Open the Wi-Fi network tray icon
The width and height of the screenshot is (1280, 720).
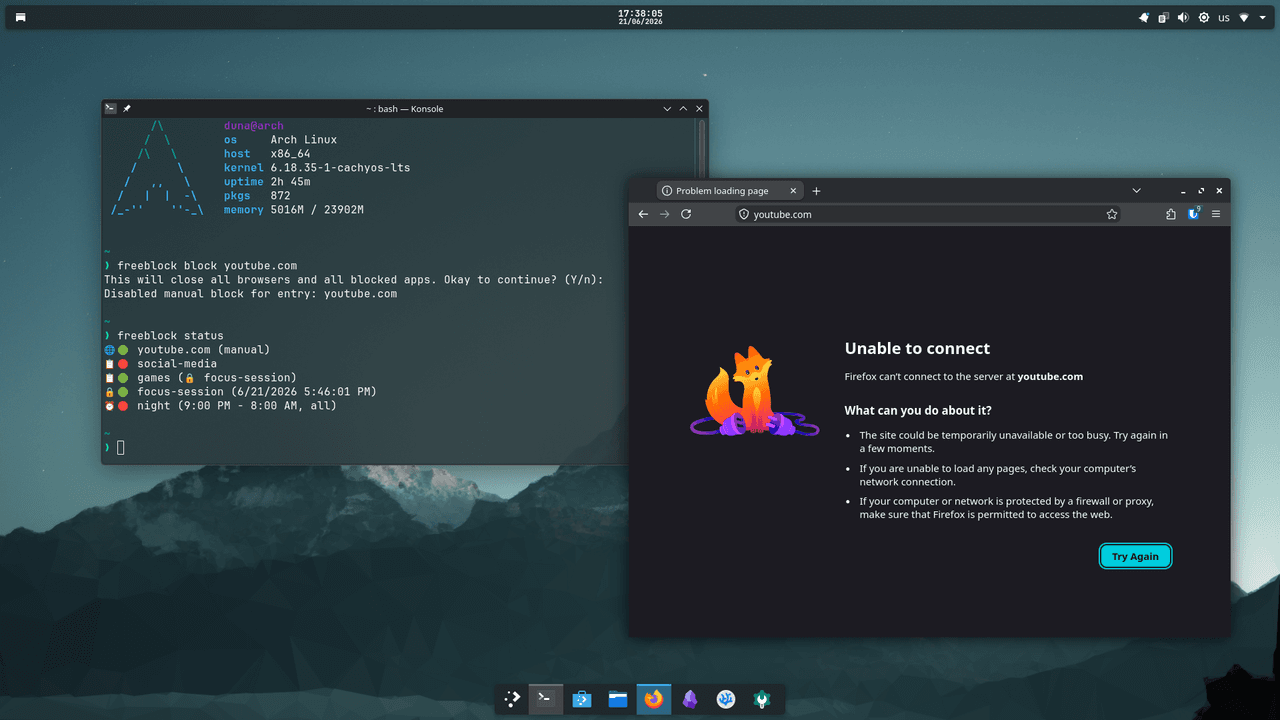pos(1244,18)
